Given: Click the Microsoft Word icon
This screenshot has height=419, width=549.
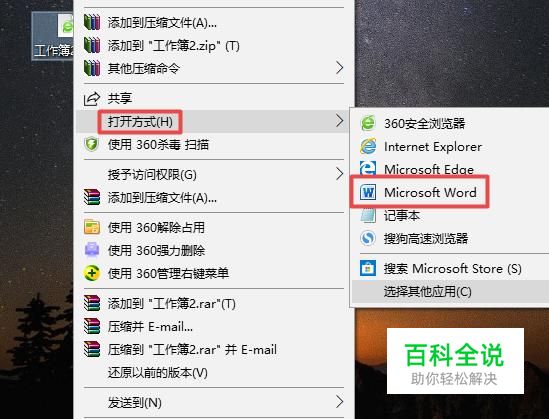Looking at the screenshot, I should (368, 192).
